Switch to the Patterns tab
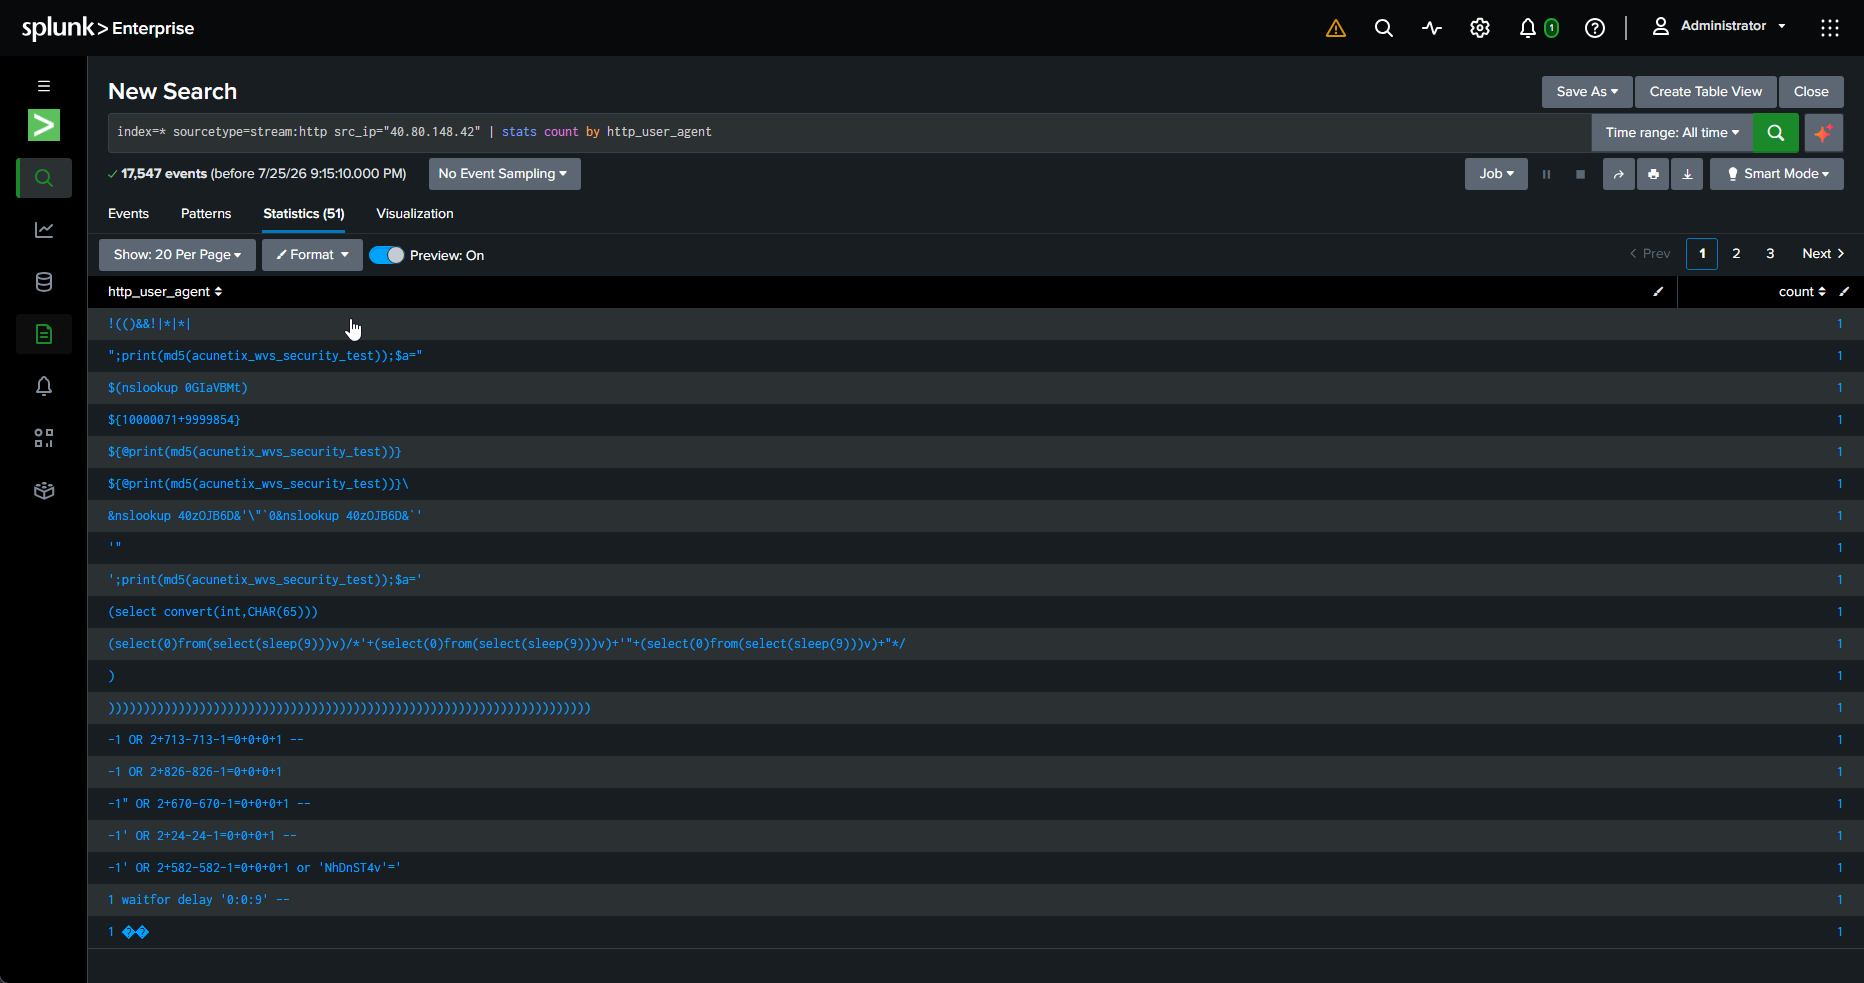Screen dimensions: 1864x983 point(206,214)
